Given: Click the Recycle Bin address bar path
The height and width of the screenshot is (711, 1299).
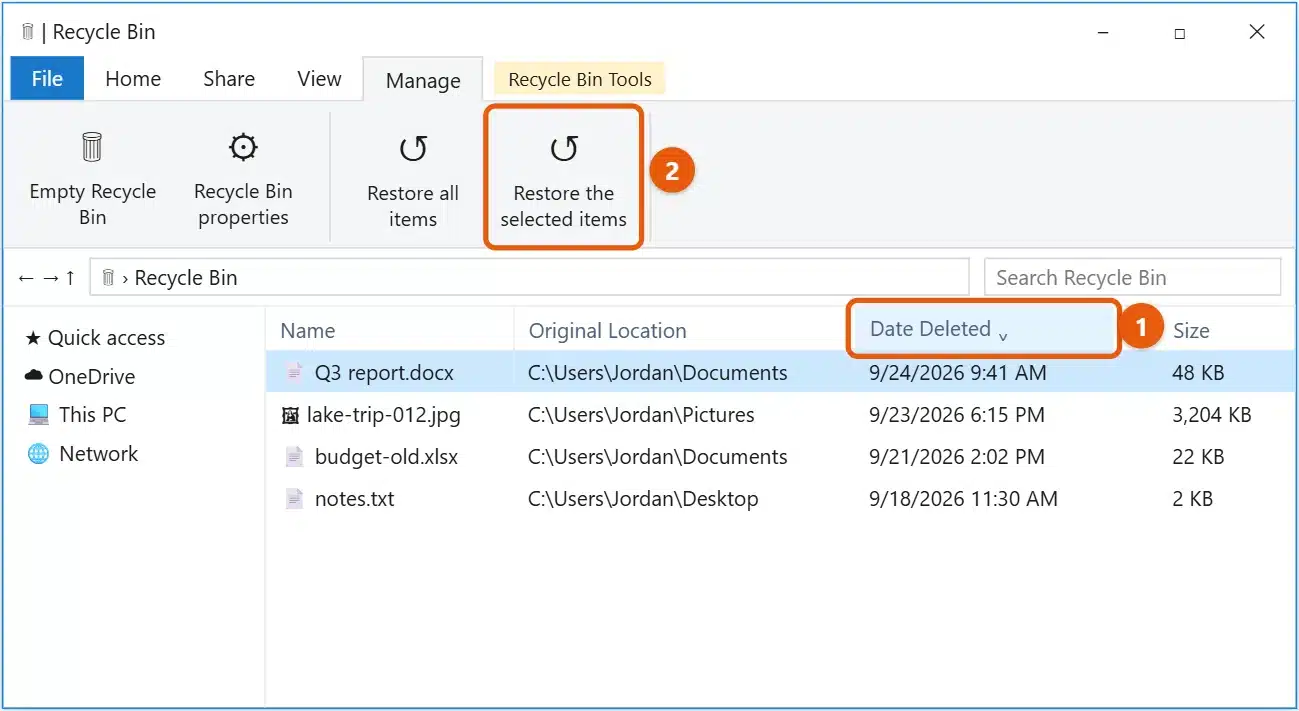Looking at the screenshot, I should [529, 278].
